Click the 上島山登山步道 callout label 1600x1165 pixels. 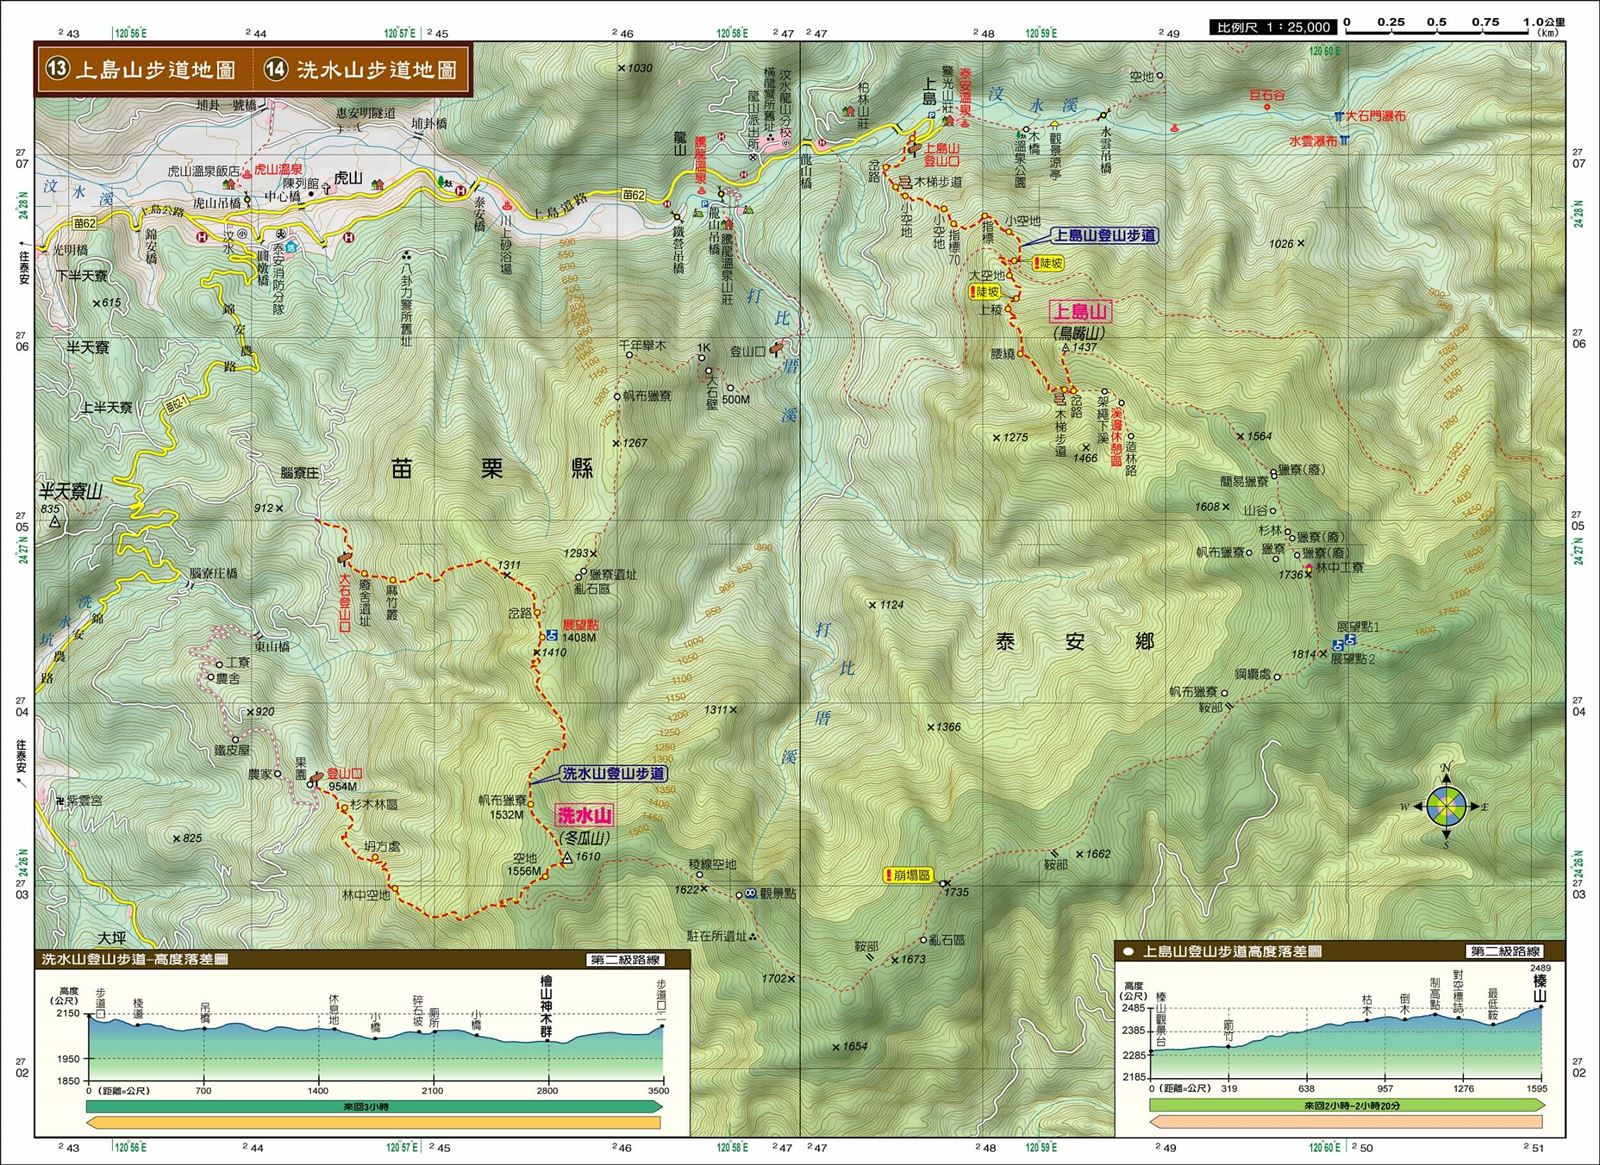pos(1103,236)
